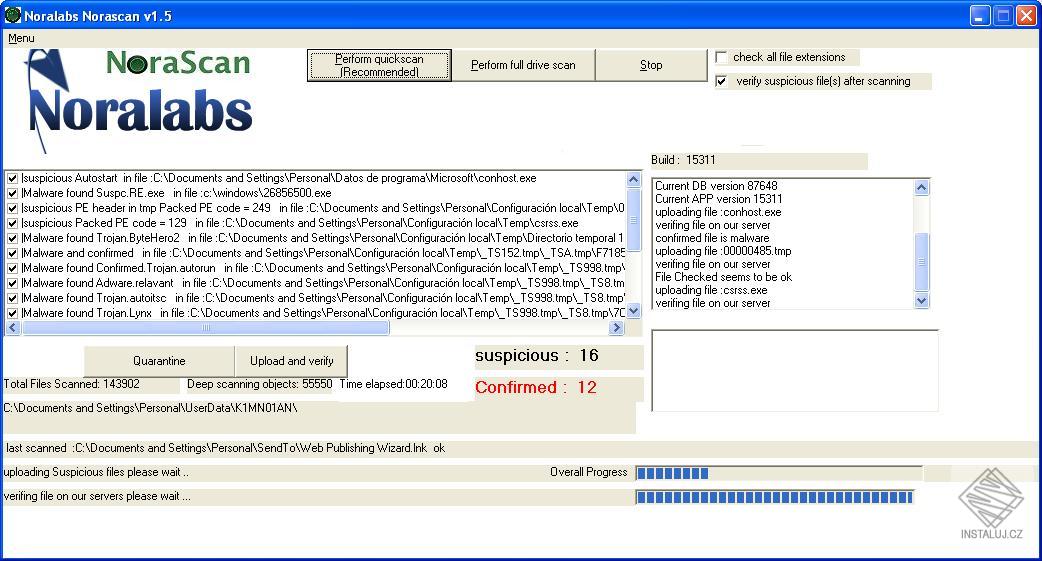1042x561 pixels.
Task: Click results horizontal scrollbar left arrow
Action: [x=13, y=328]
